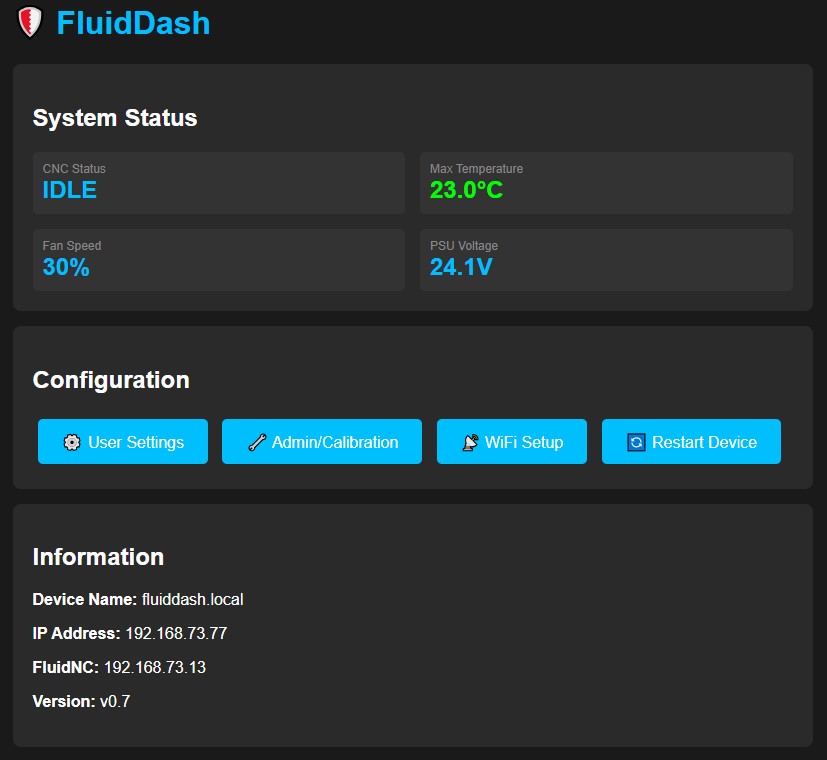
Task: Click the System Status heading
Action: 115,118
